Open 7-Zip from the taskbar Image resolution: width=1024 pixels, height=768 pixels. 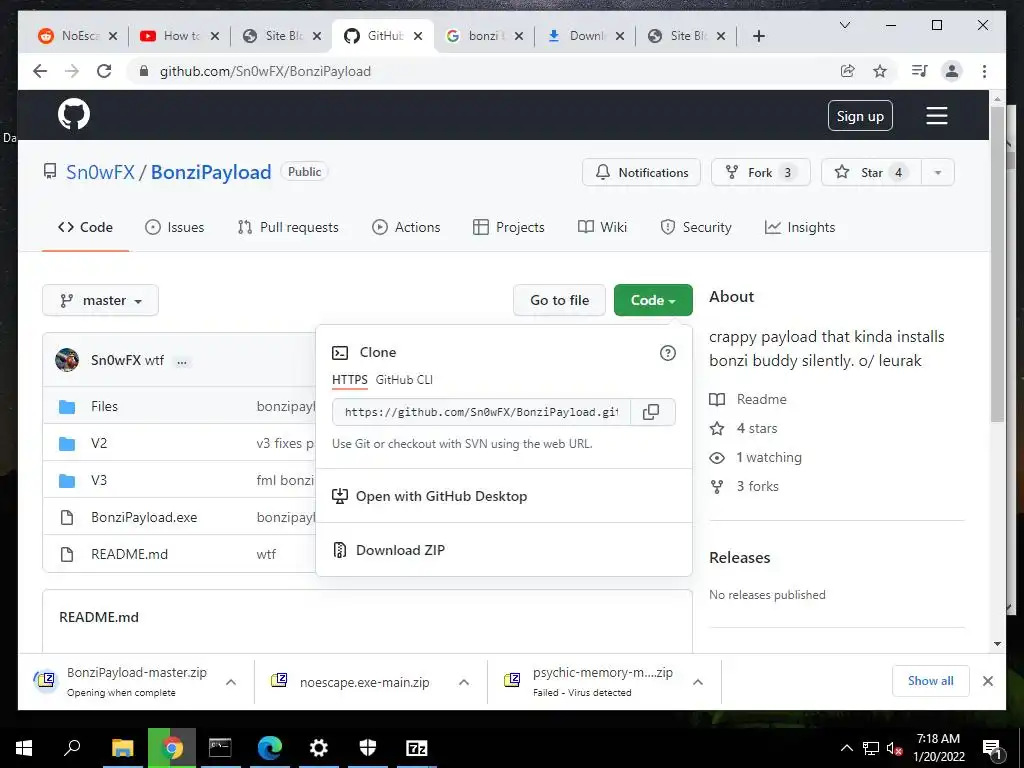click(x=417, y=748)
